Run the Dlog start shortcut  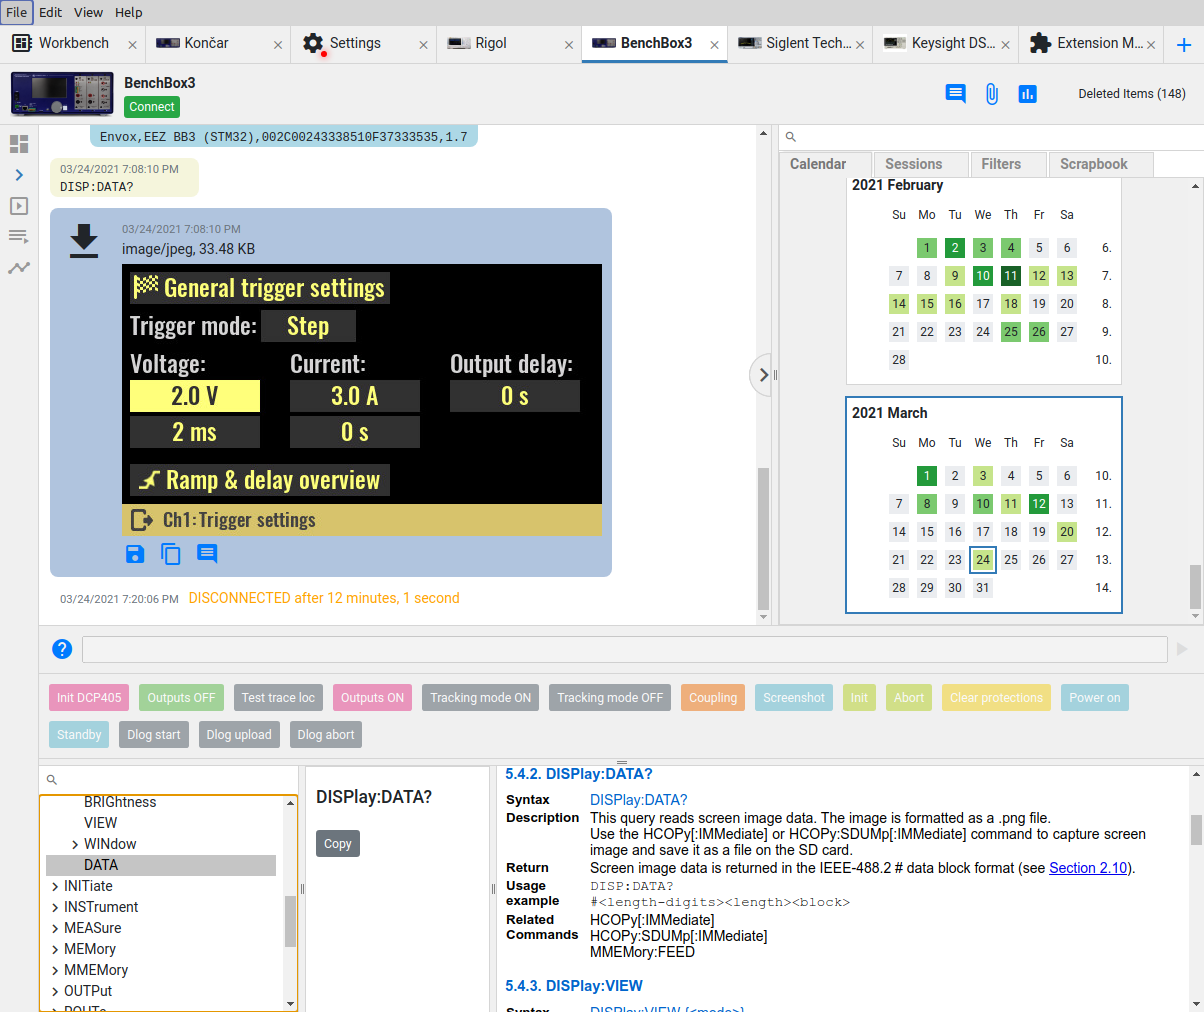point(154,735)
